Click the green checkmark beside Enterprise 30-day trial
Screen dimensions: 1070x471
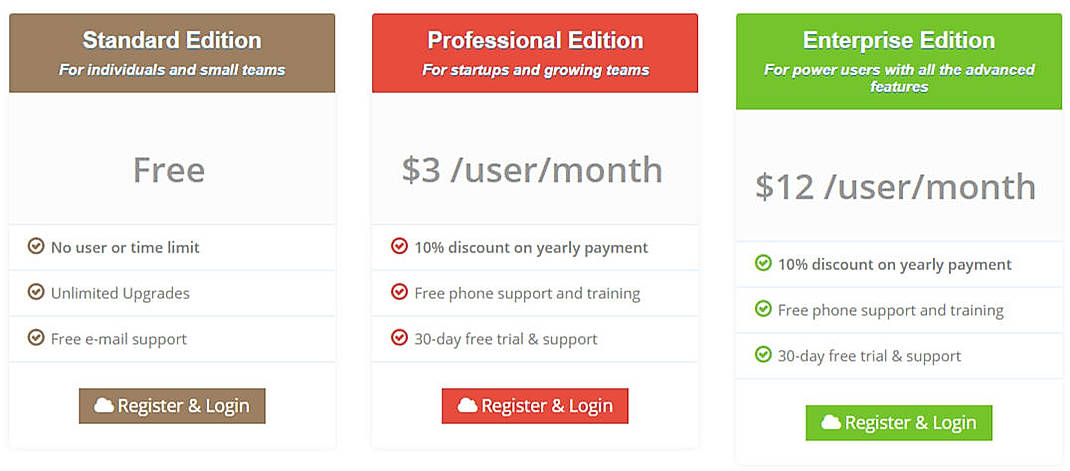click(x=763, y=355)
